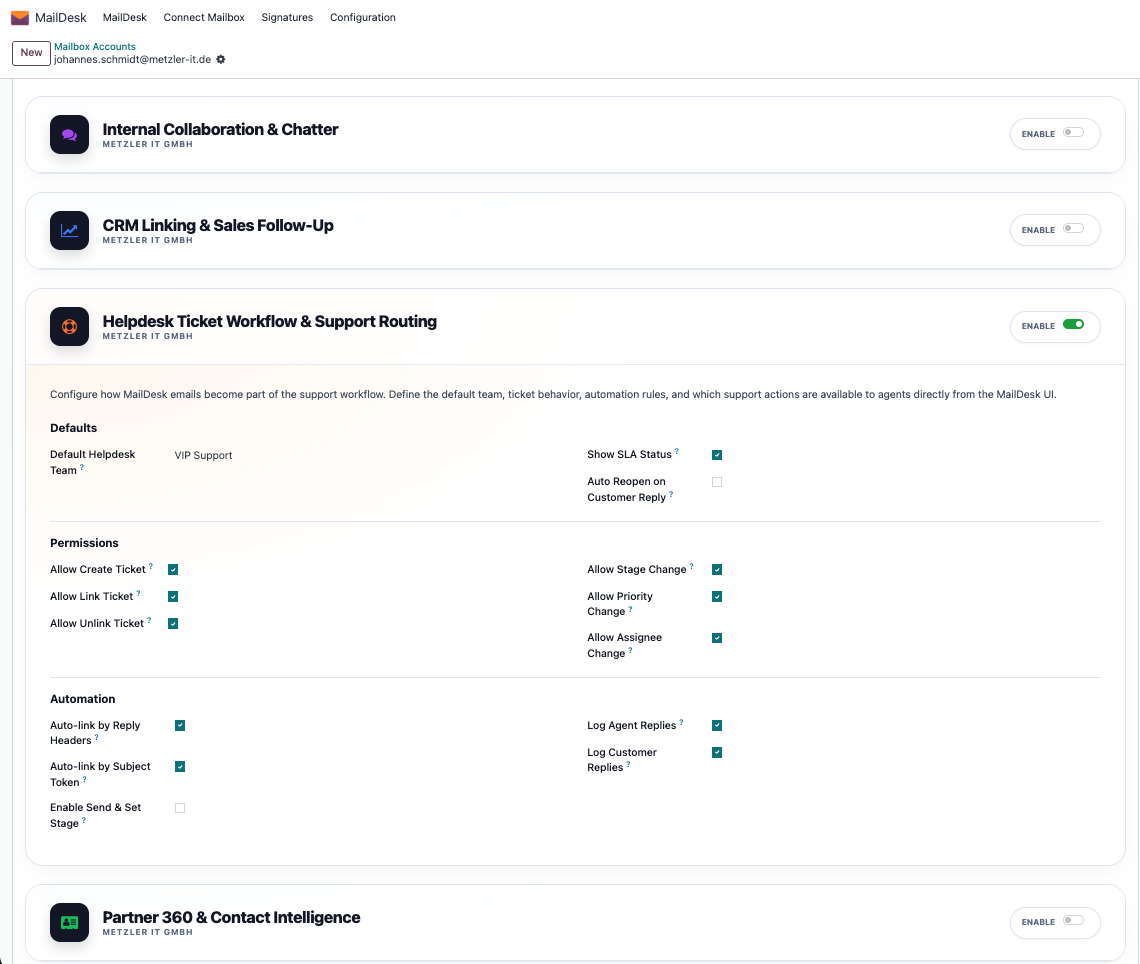Uncheck Allow Create Ticket checkbox
1140x964 pixels.
pos(173,570)
